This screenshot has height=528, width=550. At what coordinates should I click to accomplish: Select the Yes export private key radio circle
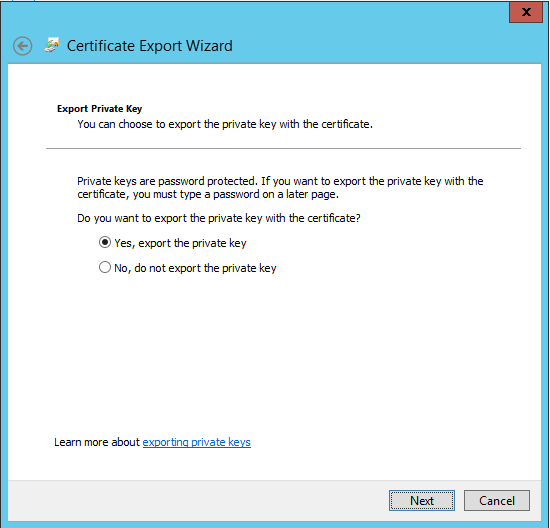point(105,242)
